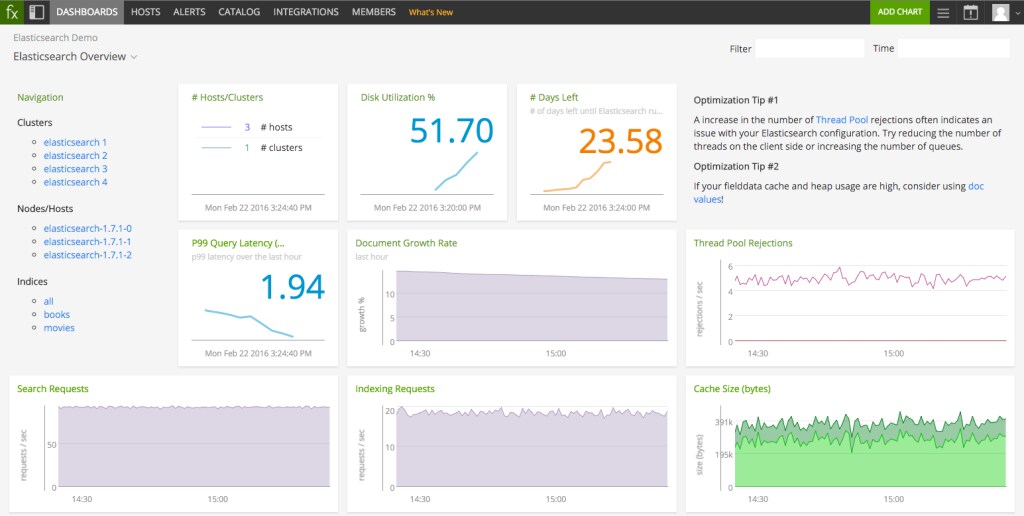Open the Search Requests chart title
1024x516 pixels.
[x=52, y=389]
